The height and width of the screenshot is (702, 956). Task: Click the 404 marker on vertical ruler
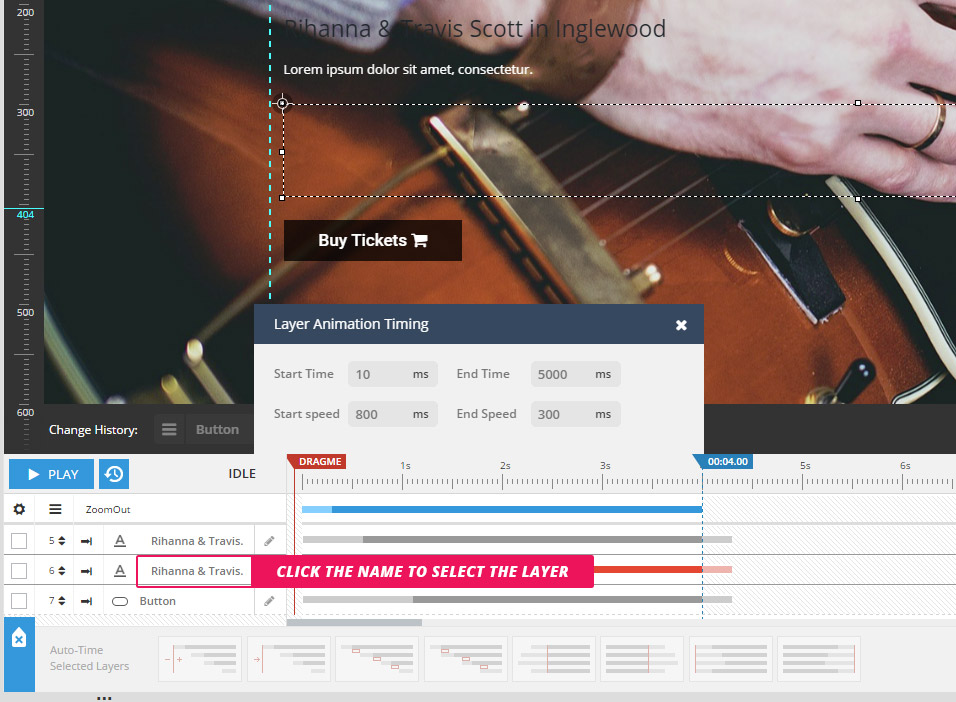25,215
